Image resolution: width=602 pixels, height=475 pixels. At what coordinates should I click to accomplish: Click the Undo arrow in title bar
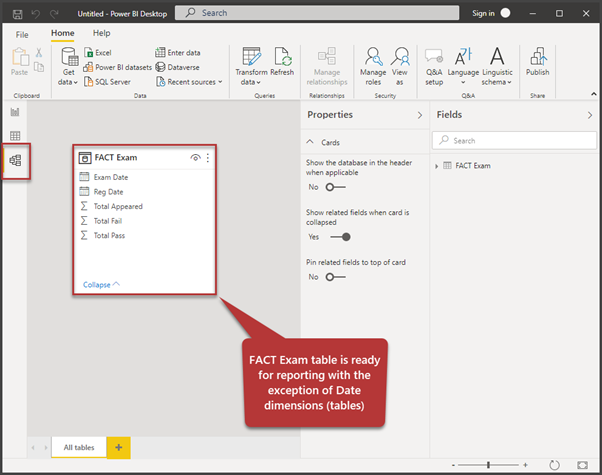(x=36, y=14)
